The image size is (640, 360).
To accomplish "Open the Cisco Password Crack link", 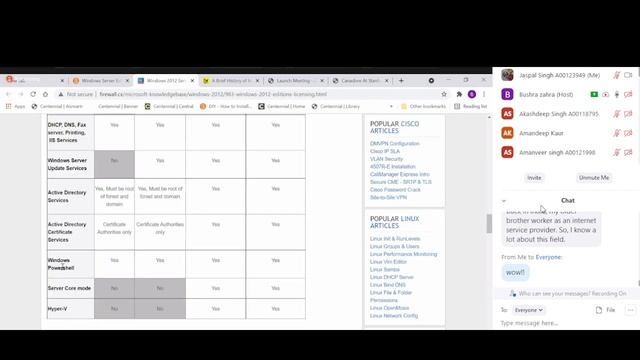I will tap(395, 190).
